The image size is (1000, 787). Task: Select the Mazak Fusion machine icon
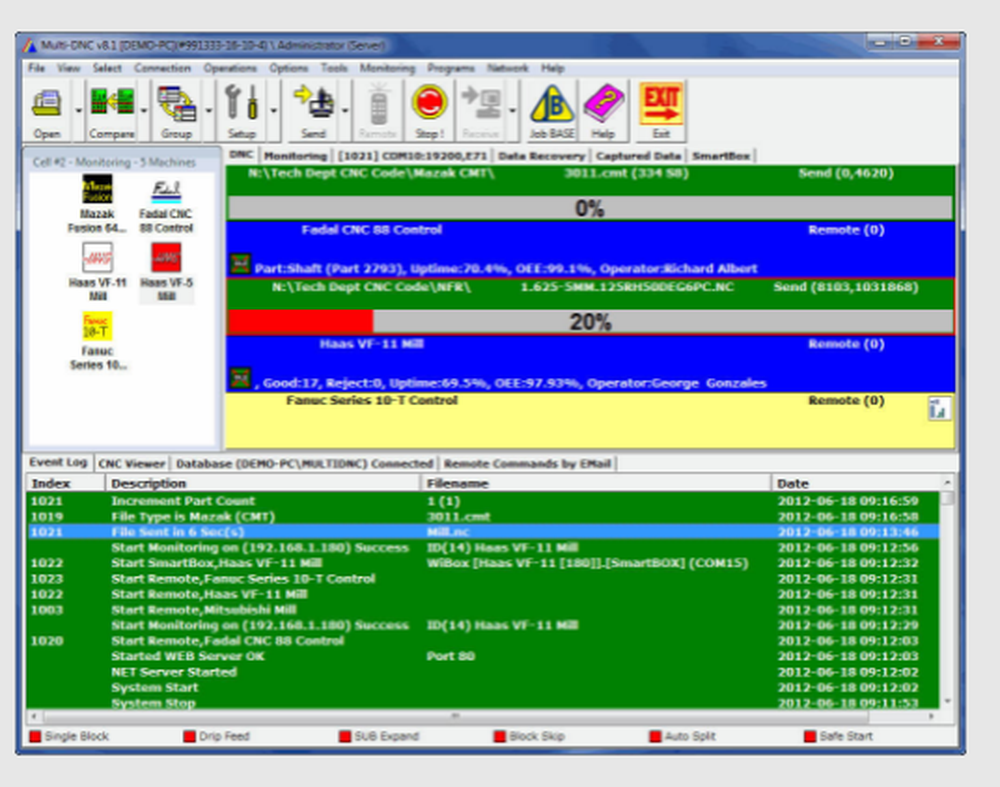(97, 189)
